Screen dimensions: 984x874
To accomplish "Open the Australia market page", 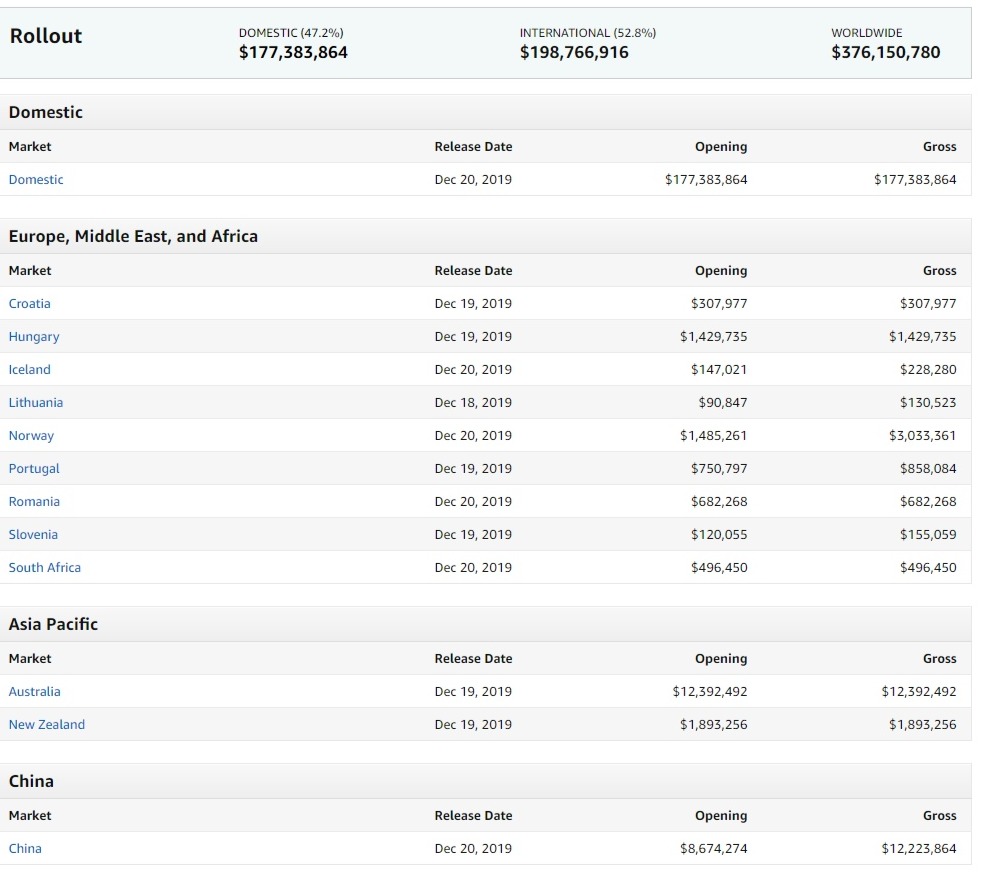I will (35, 692).
